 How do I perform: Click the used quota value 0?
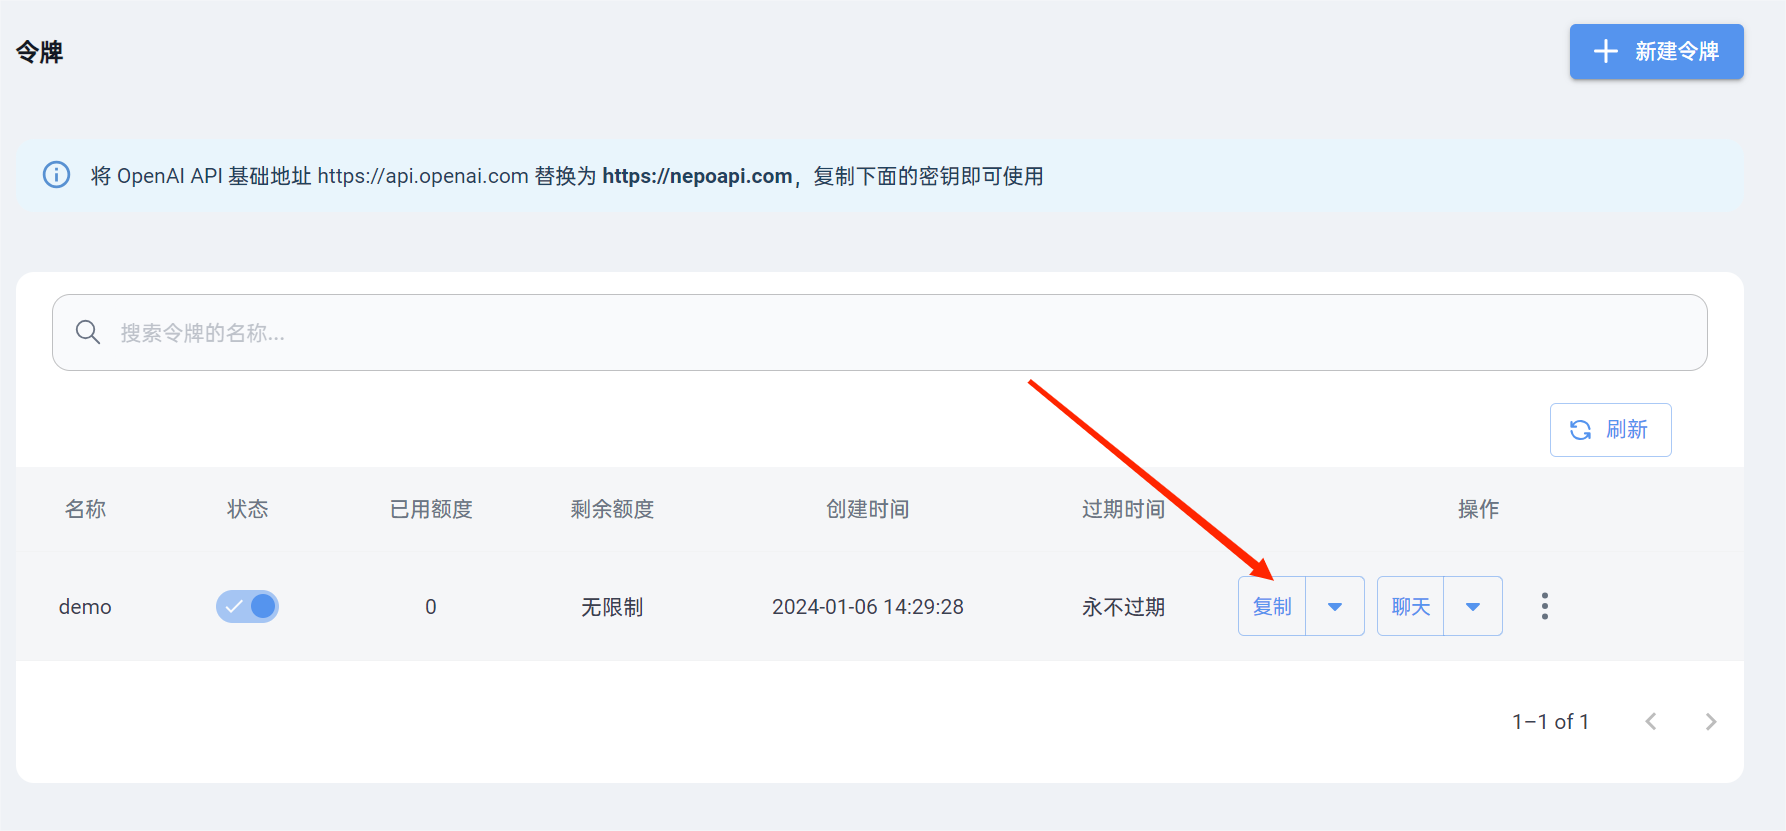[x=431, y=607]
